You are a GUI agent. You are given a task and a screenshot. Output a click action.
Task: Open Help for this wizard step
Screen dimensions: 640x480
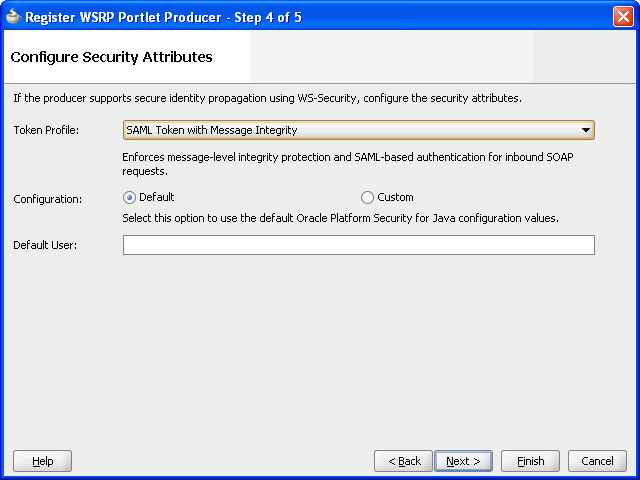point(42,461)
